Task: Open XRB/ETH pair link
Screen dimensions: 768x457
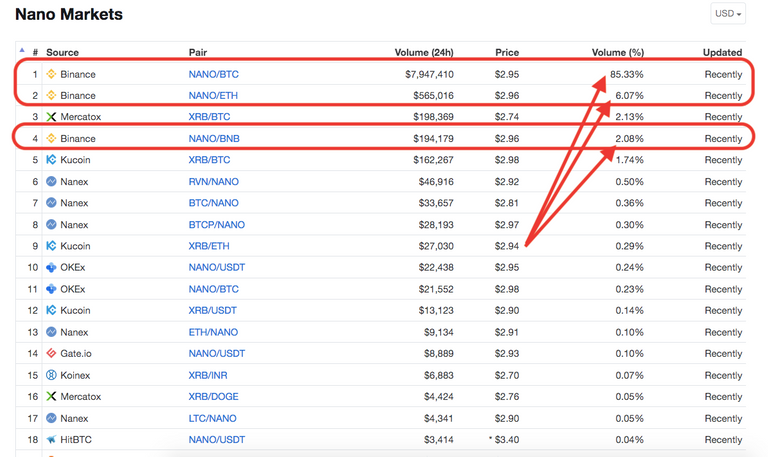Action: (x=209, y=246)
